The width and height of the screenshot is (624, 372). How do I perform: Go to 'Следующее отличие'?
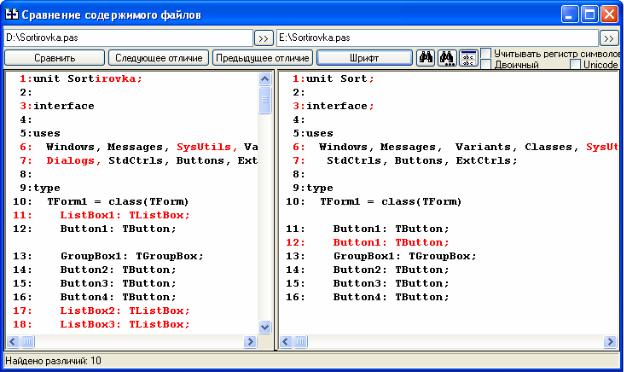pyautogui.click(x=158, y=58)
